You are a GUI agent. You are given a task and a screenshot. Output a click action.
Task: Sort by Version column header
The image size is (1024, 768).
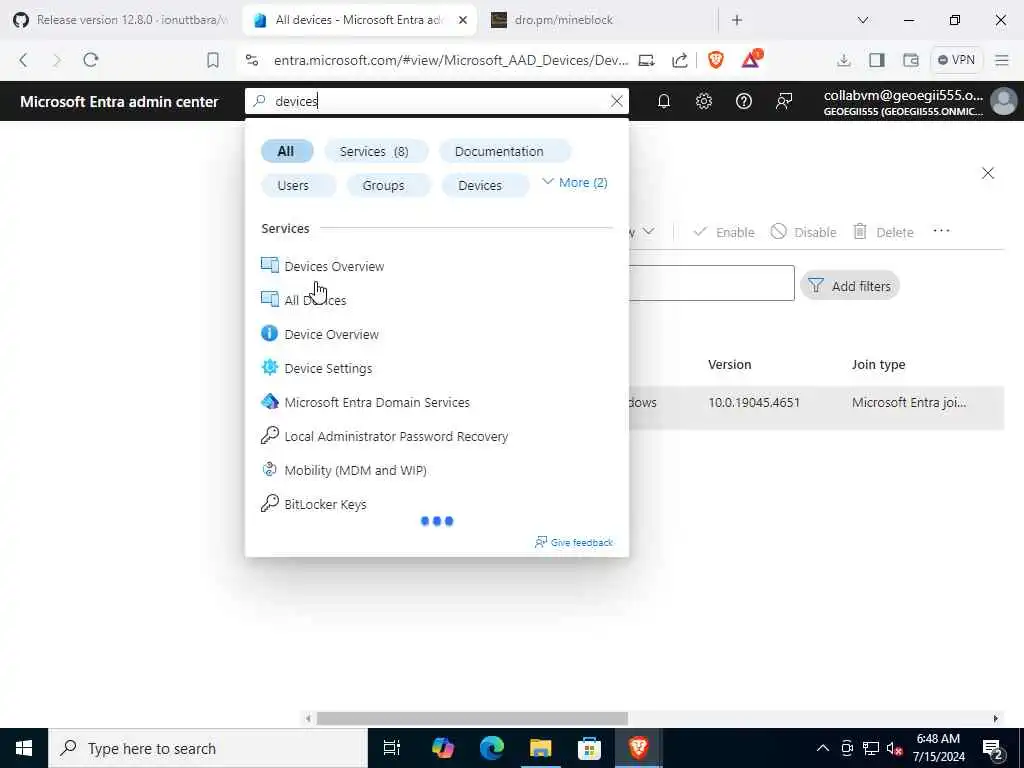point(729,364)
